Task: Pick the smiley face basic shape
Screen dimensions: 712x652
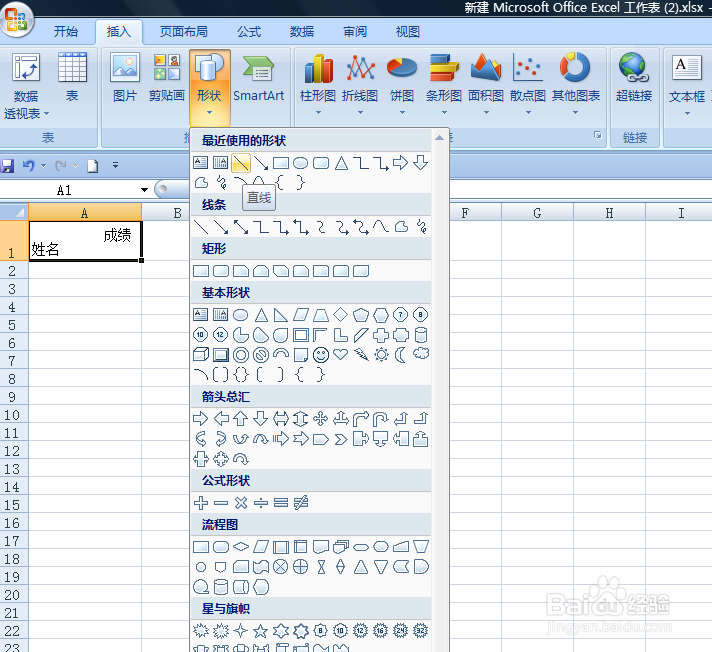Action: point(321,355)
